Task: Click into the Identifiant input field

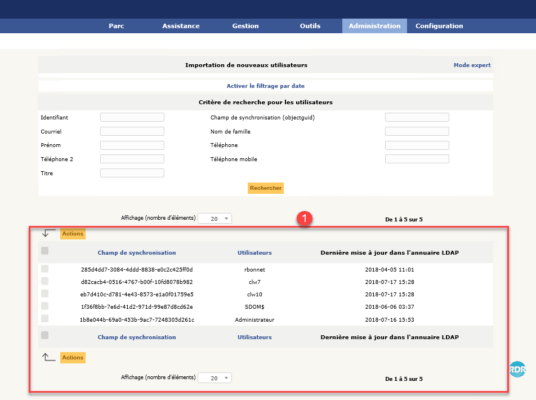Action: (132, 117)
